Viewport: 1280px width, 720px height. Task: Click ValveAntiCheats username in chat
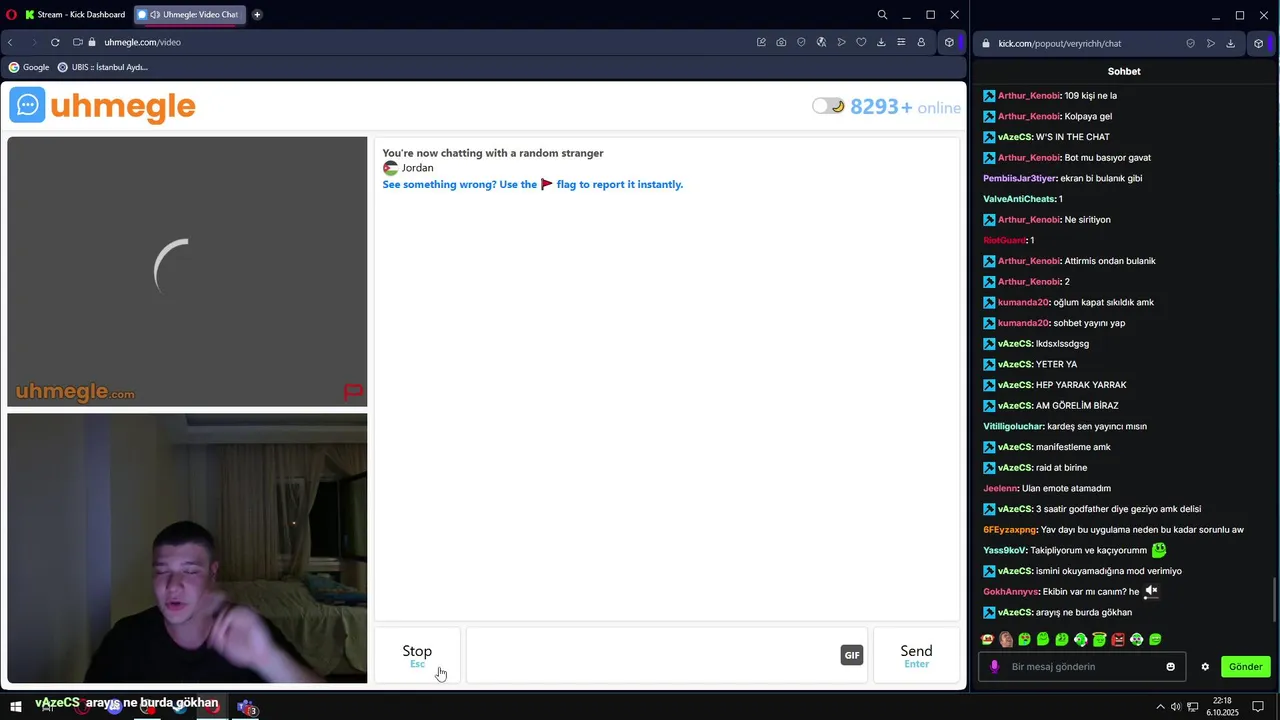point(1019,199)
